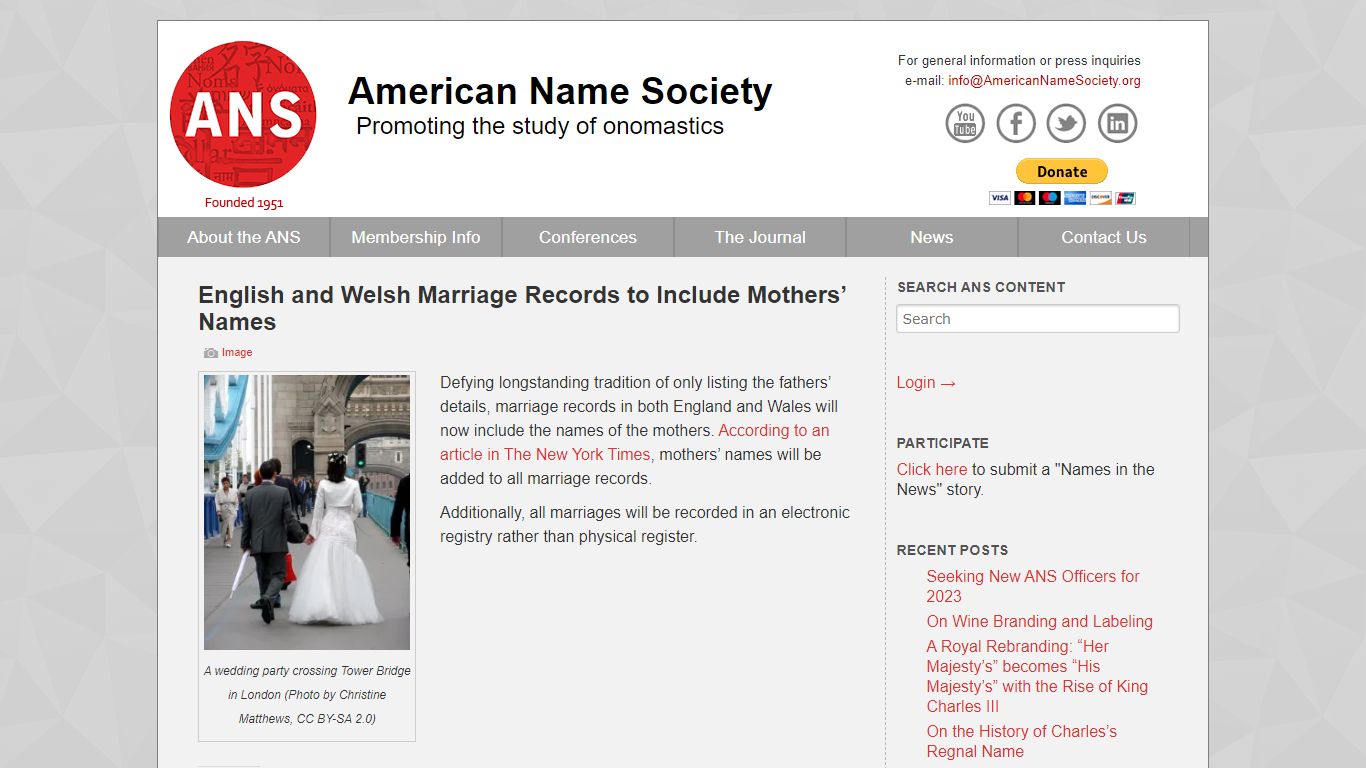The width and height of the screenshot is (1366, 768).
Task: Click the wedding photo caption text
Action: (307, 695)
